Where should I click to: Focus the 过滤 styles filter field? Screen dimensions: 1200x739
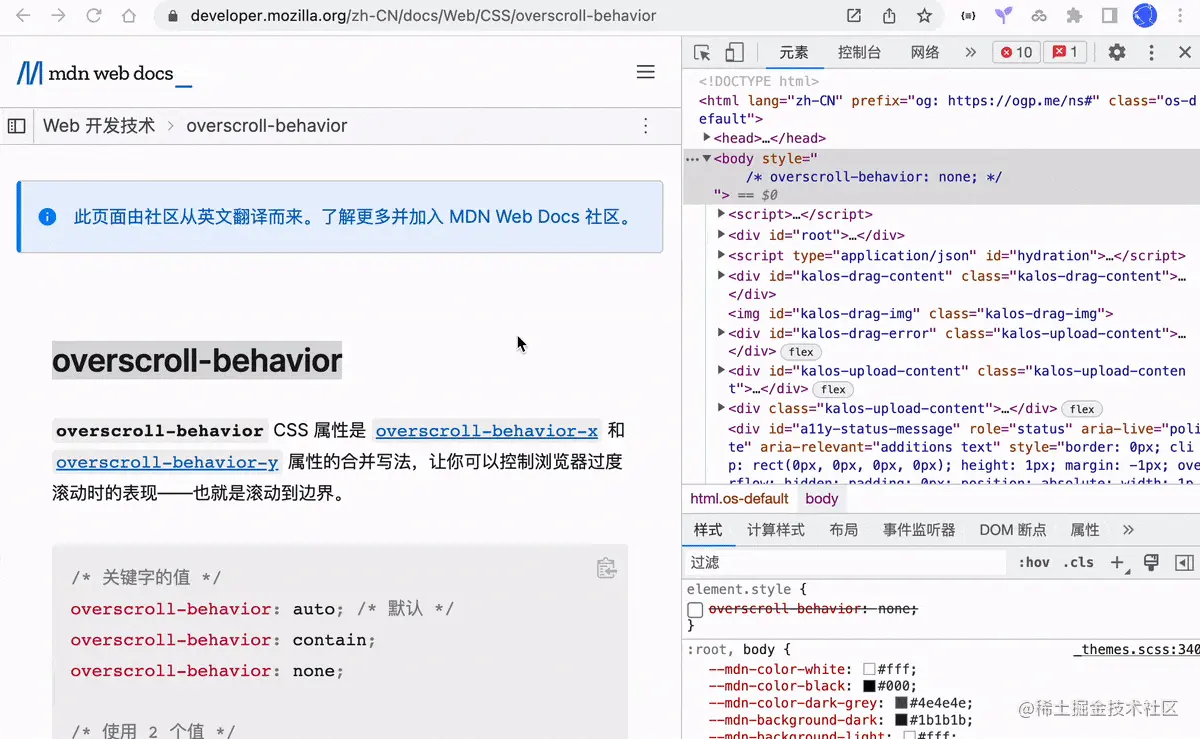(x=845, y=563)
